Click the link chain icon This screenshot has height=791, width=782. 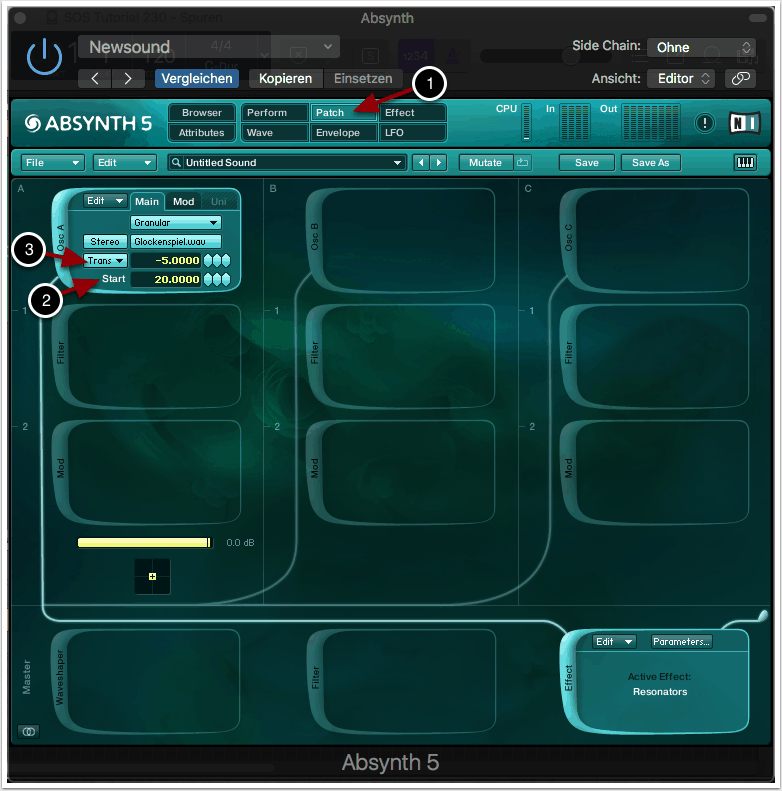coord(740,78)
